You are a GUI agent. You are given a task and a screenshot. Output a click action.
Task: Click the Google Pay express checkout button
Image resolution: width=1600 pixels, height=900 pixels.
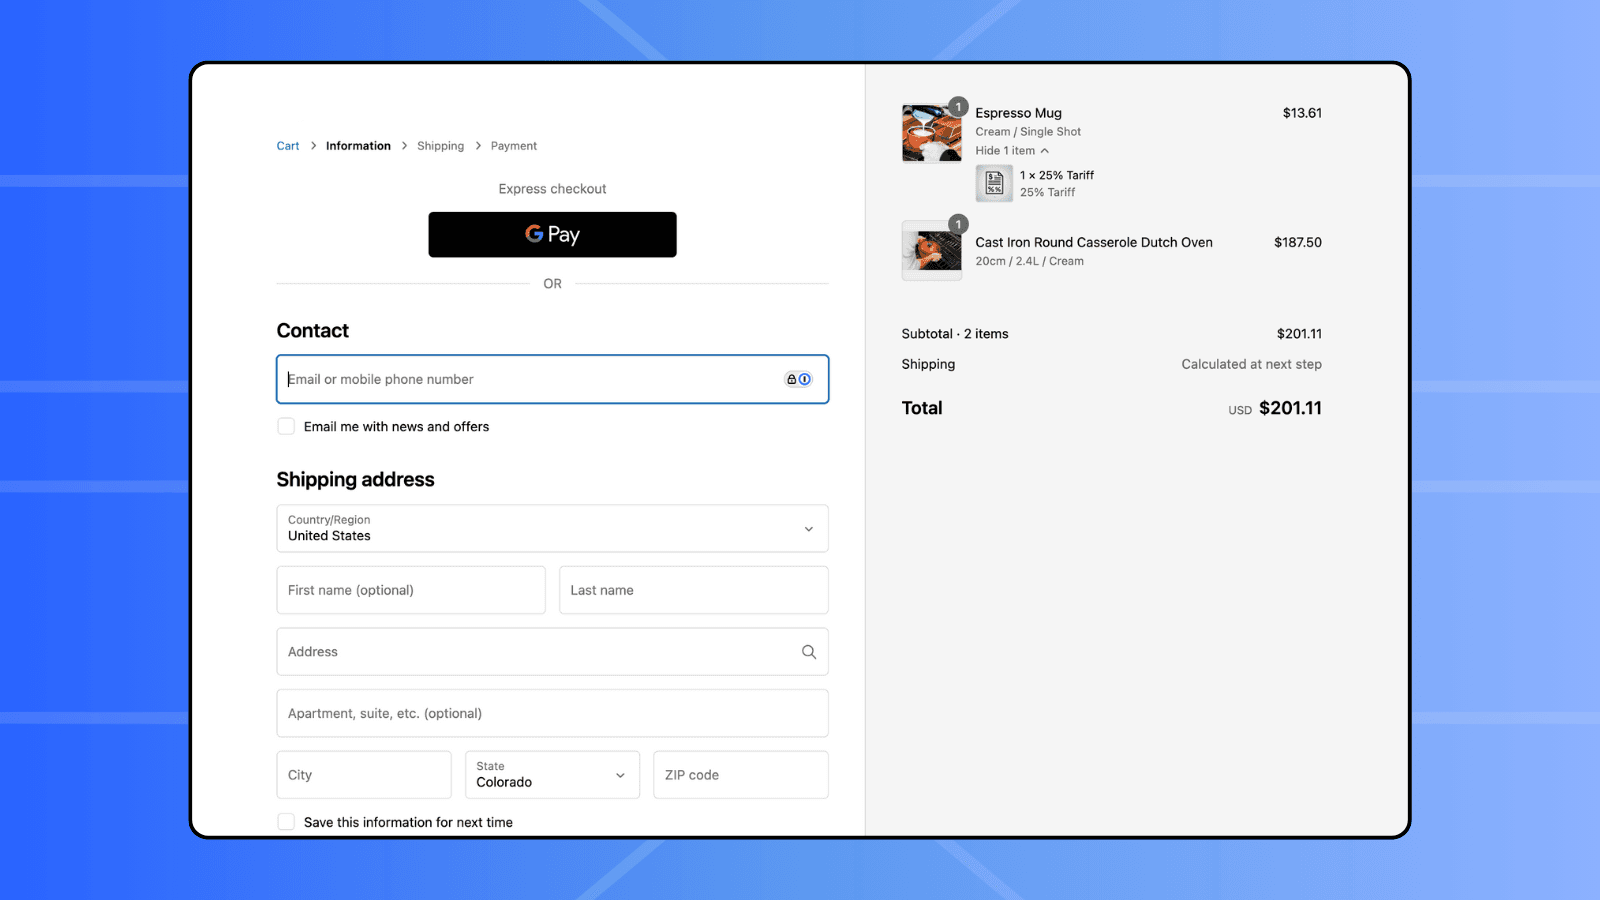click(x=552, y=234)
